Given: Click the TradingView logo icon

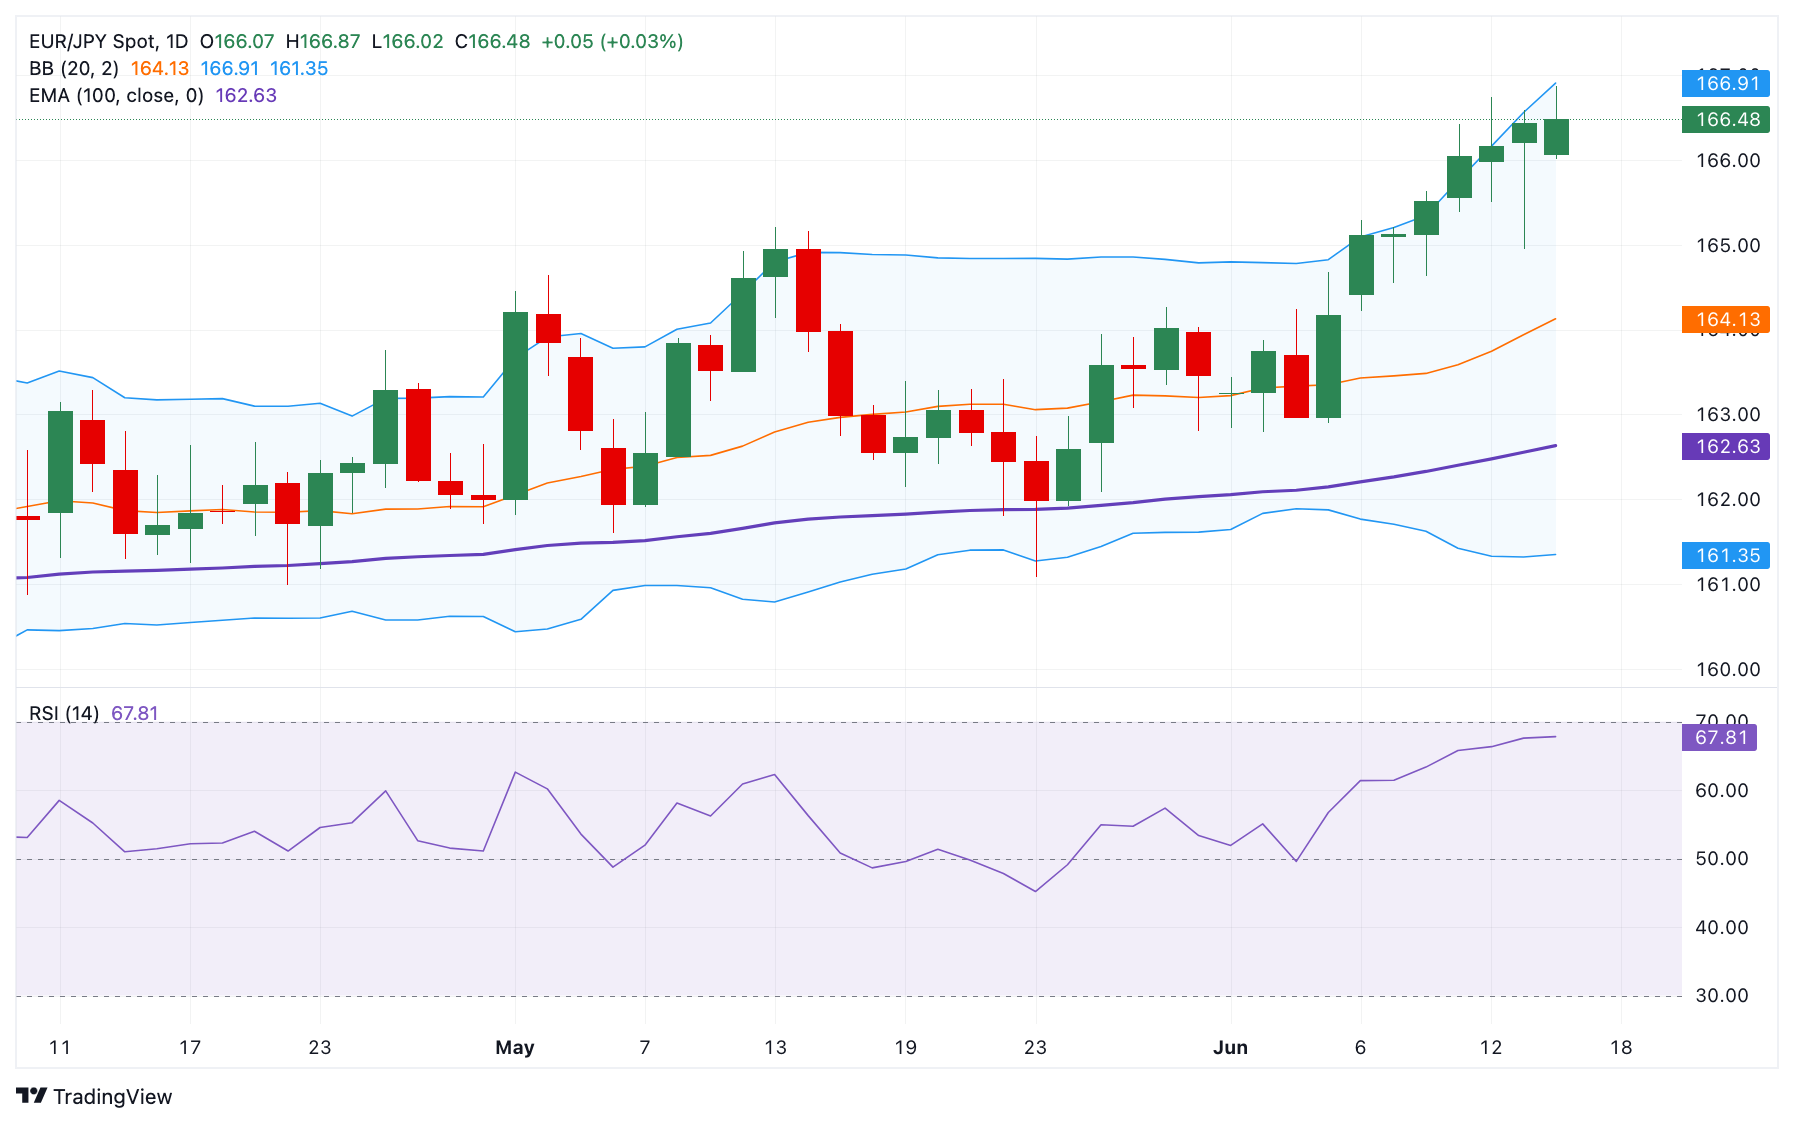Looking at the screenshot, I should tap(32, 1096).
